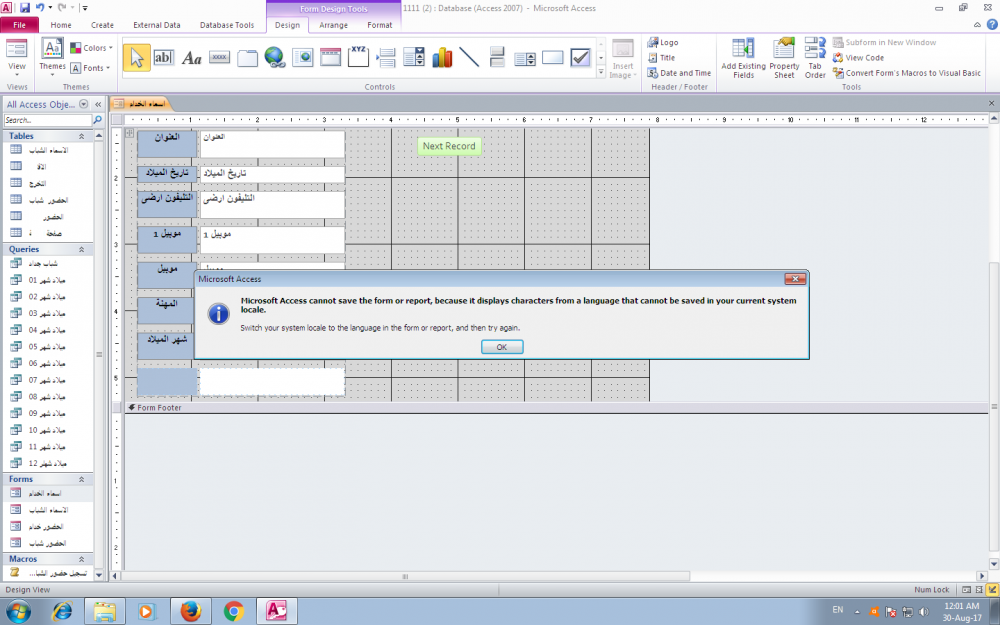Open Add Existing Fields pane
Image resolution: width=1000 pixels, height=625 pixels.
(744, 58)
